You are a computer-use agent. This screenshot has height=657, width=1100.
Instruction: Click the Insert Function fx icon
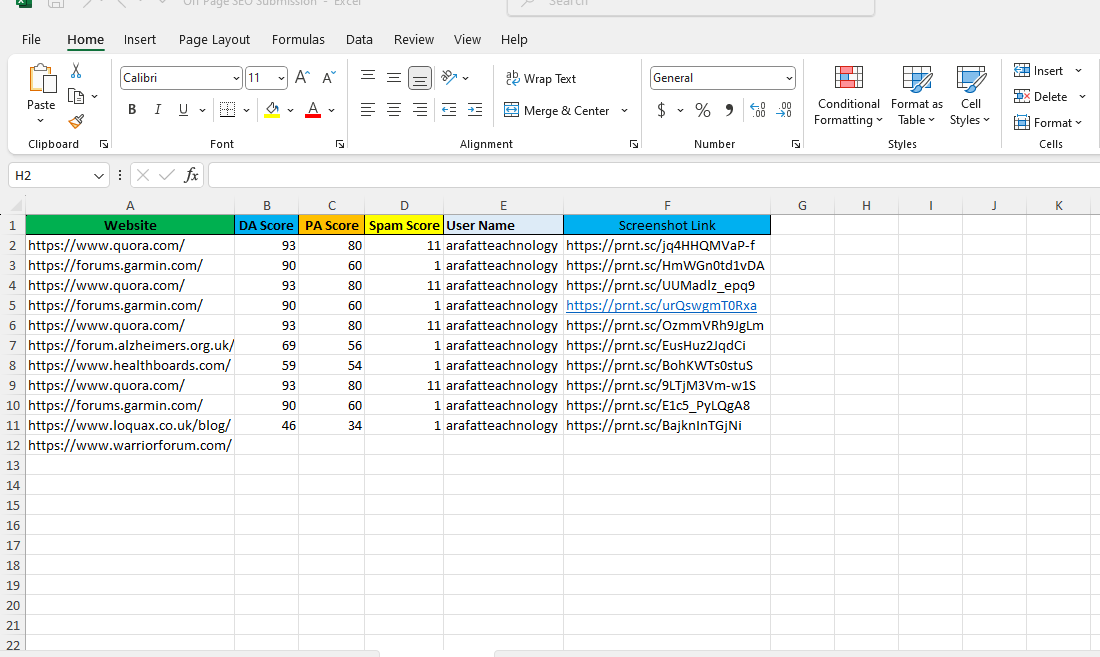click(x=191, y=175)
